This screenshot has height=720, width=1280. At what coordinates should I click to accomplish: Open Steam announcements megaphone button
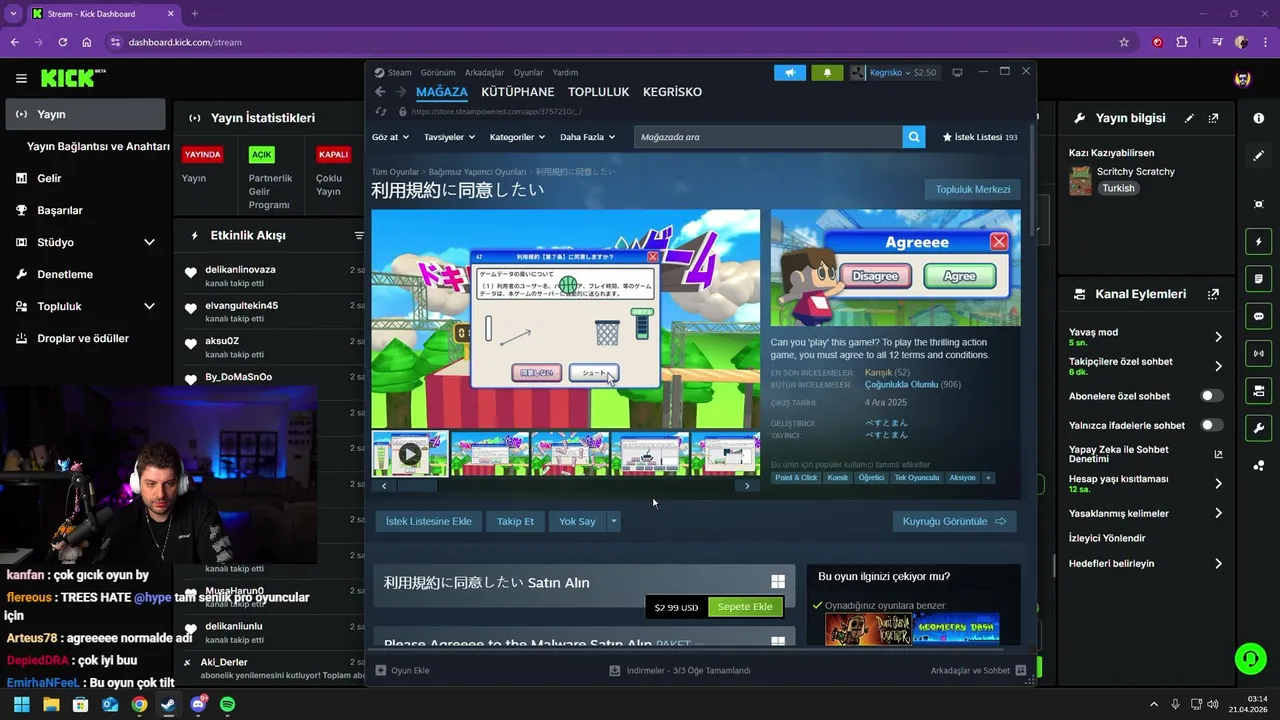point(789,73)
